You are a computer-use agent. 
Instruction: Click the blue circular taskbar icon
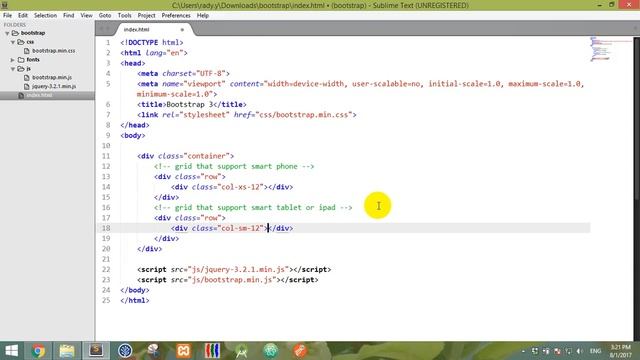click(x=125, y=351)
